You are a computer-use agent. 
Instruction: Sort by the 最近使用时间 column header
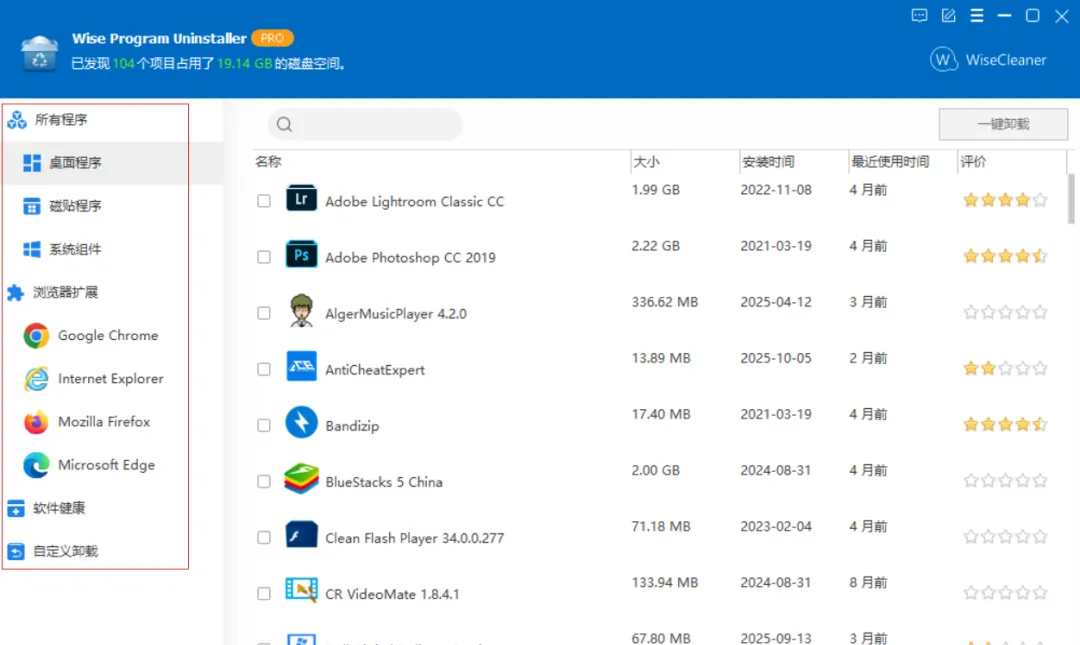[890, 162]
